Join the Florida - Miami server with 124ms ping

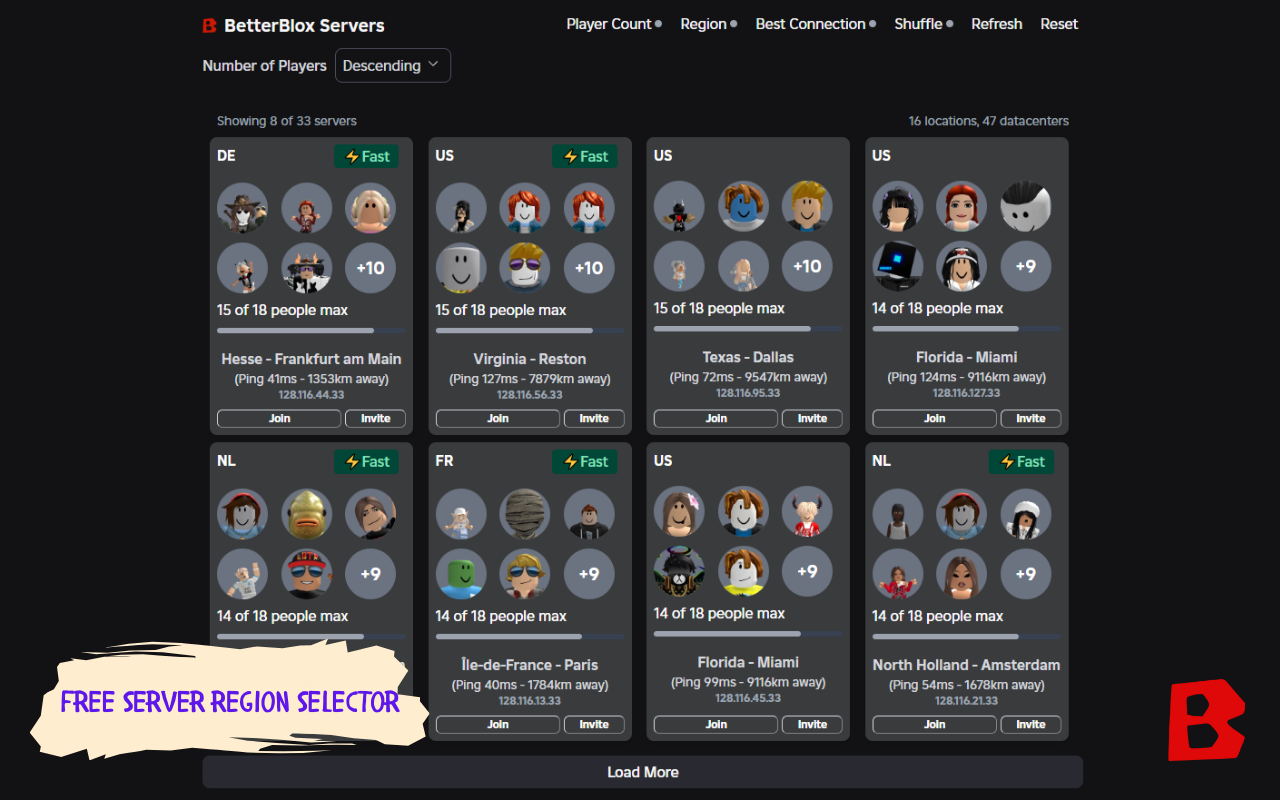935,419
